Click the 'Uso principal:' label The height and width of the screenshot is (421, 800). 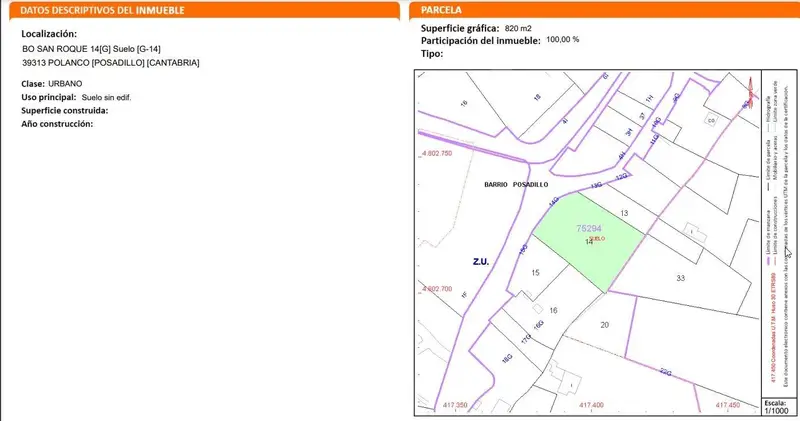(x=48, y=97)
